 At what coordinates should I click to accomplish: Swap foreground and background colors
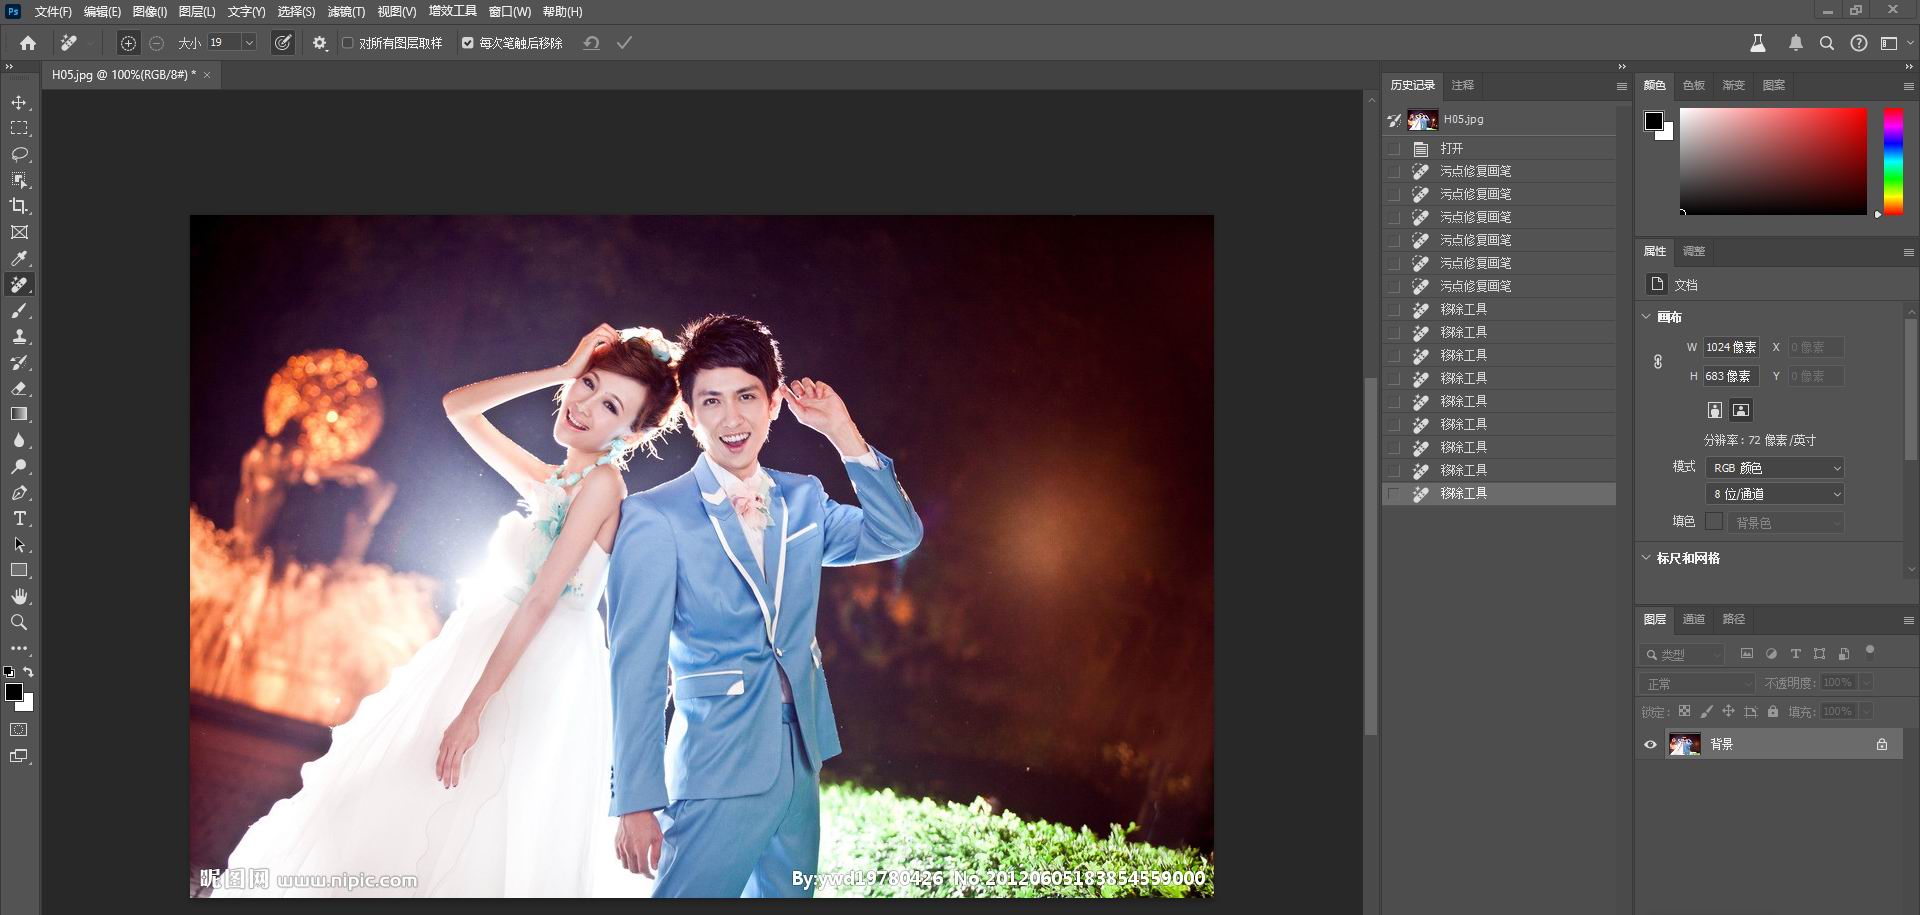click(x=28, y=672)
